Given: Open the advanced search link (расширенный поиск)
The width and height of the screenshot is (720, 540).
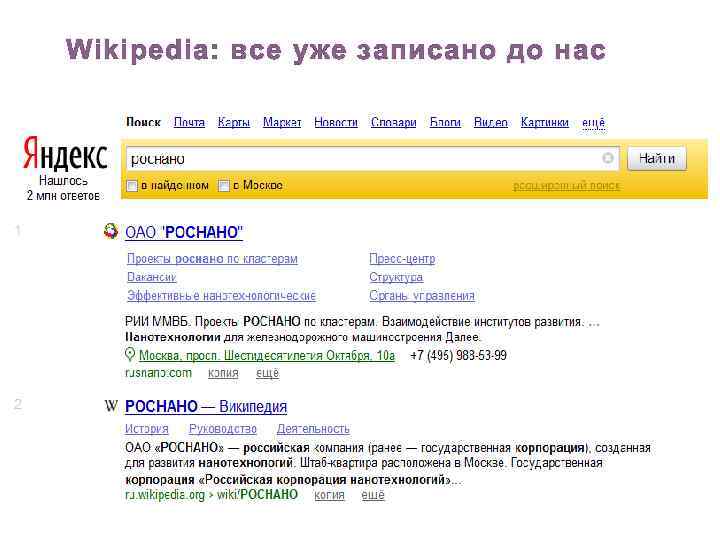Looking at the screenshot, I should point(566,186).
